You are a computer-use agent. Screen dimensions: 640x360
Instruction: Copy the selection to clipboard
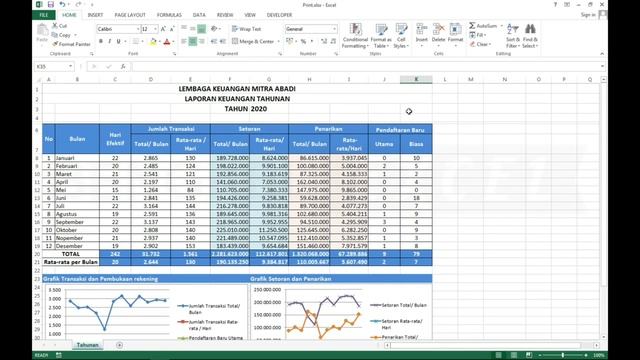(x=62, y=35)
